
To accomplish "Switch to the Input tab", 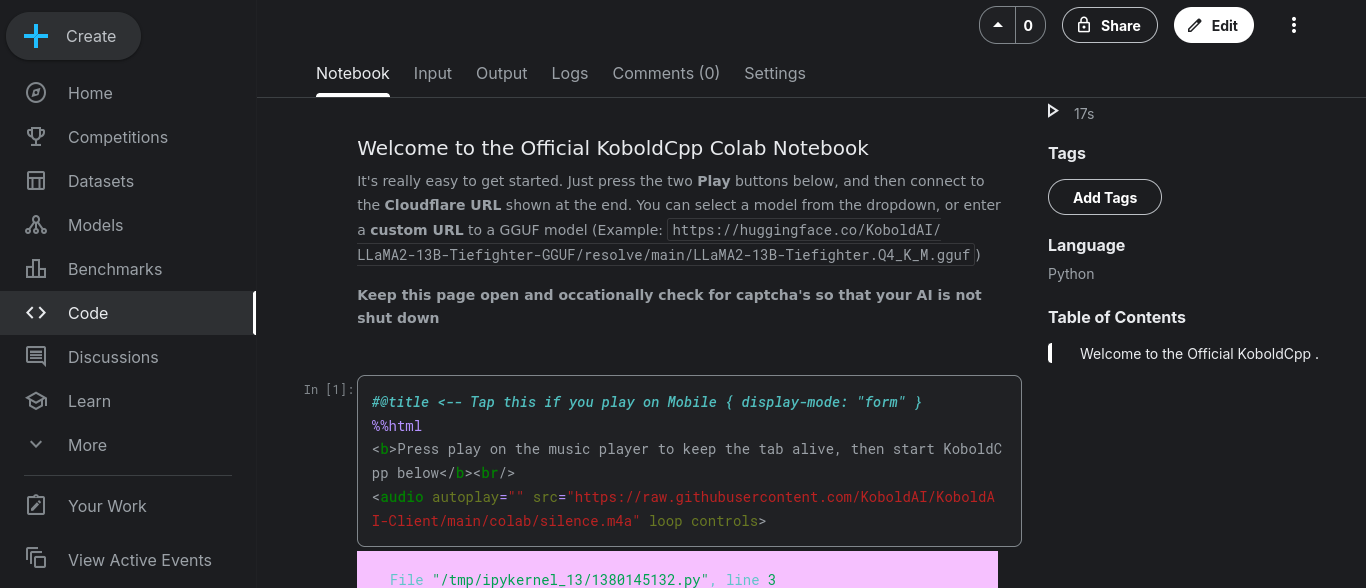I will click(433, 73).
